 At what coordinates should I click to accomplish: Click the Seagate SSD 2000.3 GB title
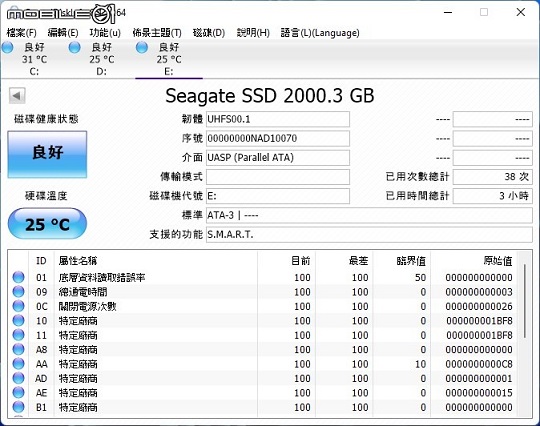pos(270,96)
